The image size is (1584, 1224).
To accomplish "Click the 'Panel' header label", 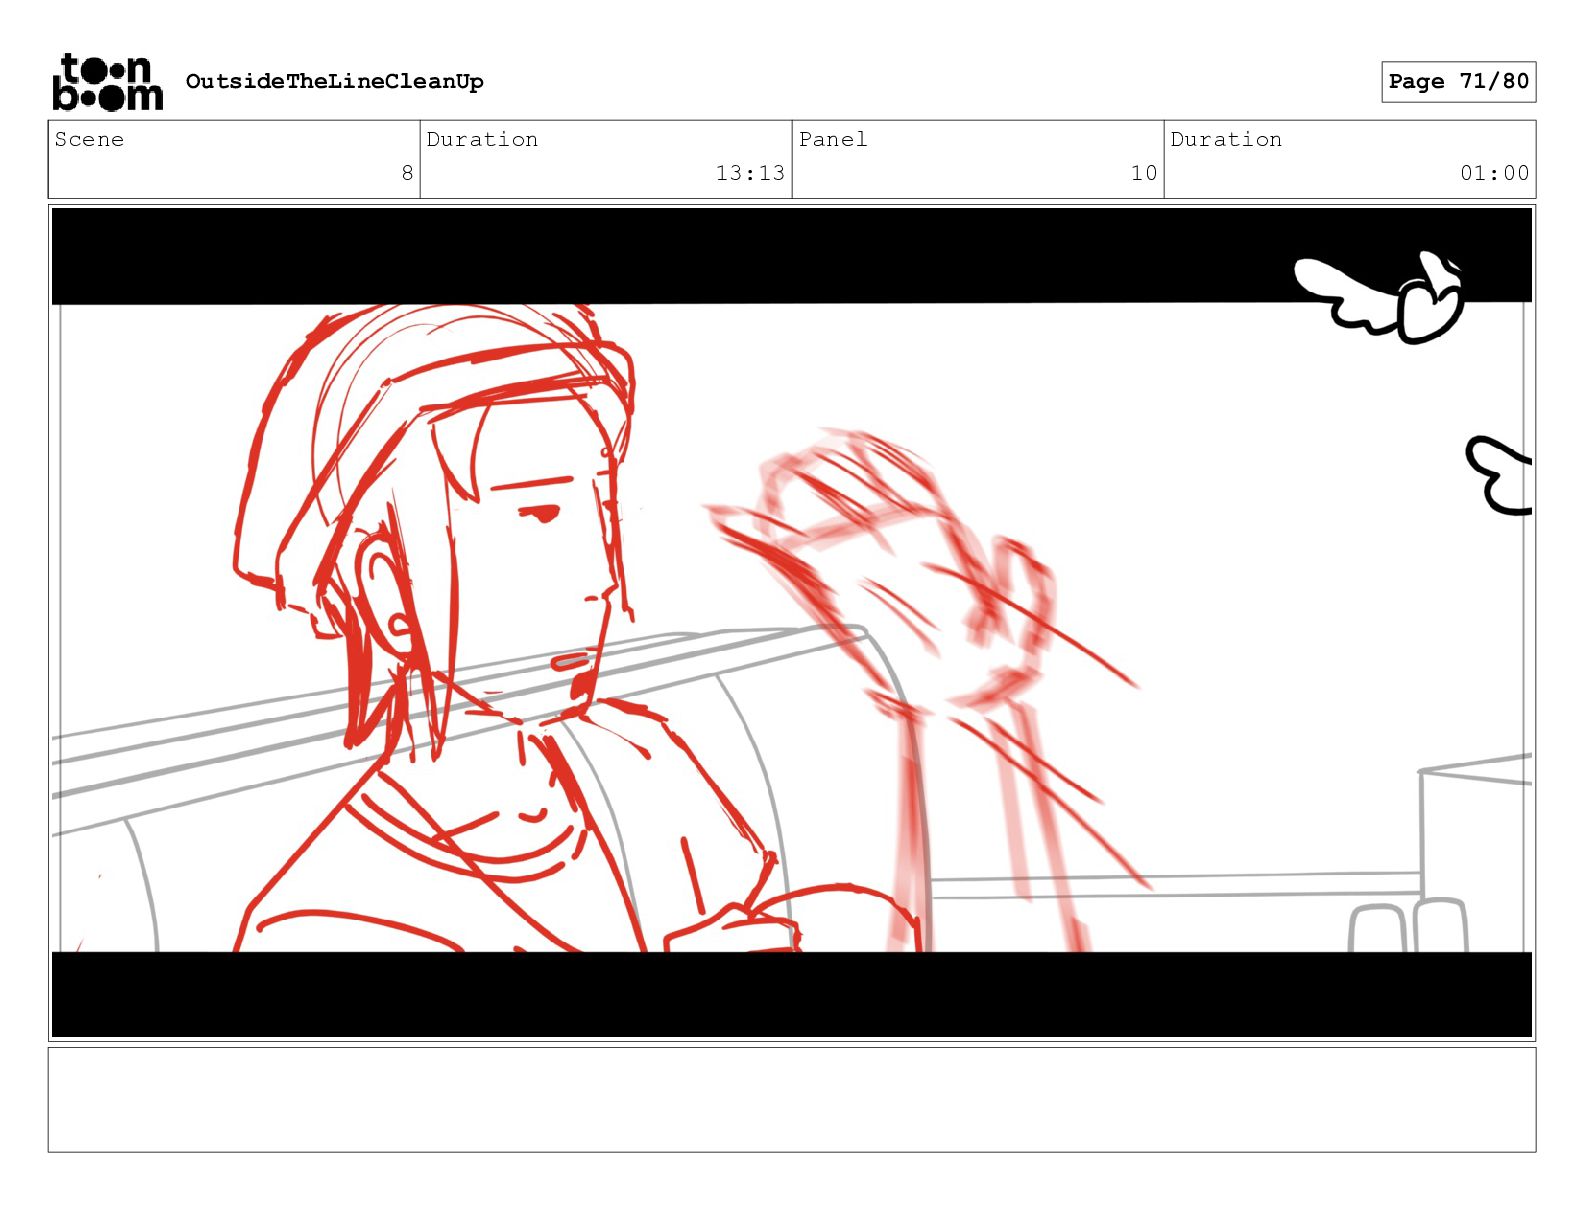I will point(833,140).
